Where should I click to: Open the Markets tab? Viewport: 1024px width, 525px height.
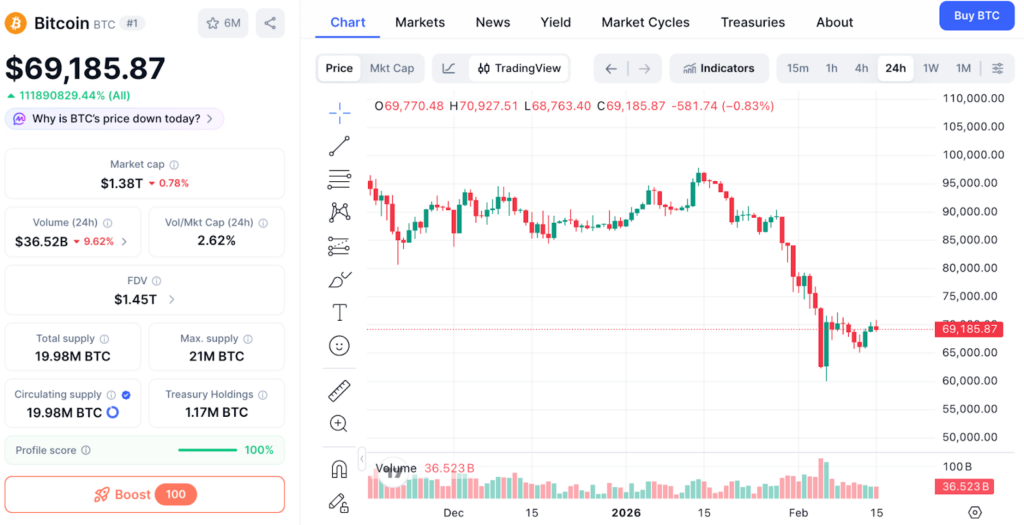pos(420,22)
